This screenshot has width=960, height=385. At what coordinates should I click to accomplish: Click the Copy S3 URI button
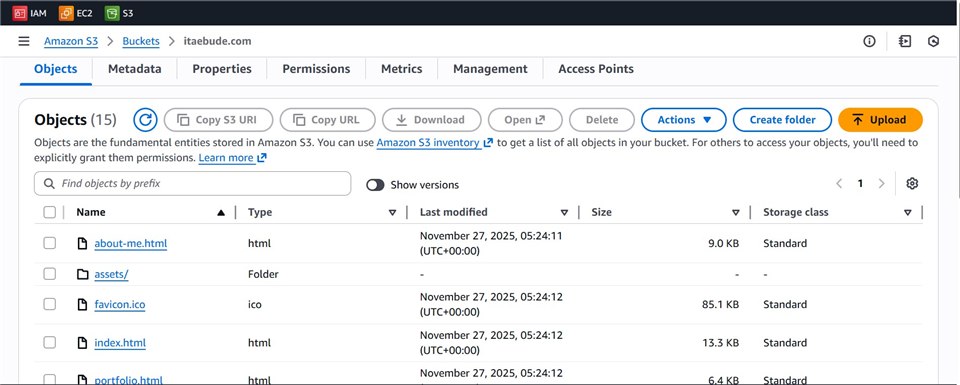tap(218, 120)
